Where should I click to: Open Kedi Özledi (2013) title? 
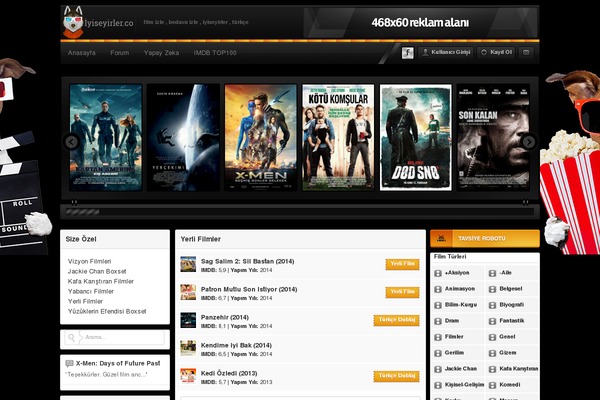pyautogui.click(x=229, y=373)
